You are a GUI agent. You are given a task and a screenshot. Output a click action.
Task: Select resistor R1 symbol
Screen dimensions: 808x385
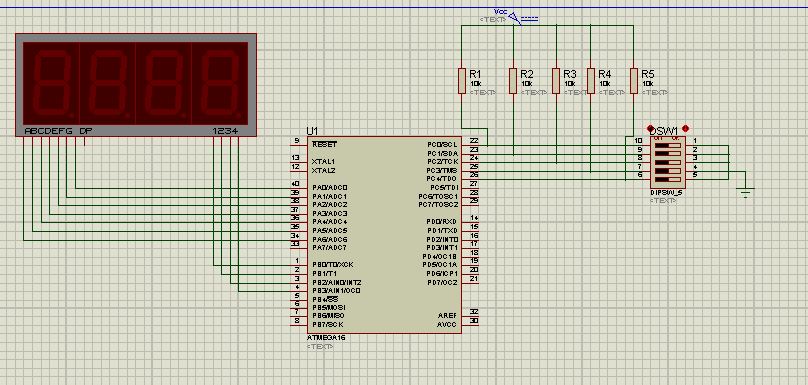tap(462, 81)
